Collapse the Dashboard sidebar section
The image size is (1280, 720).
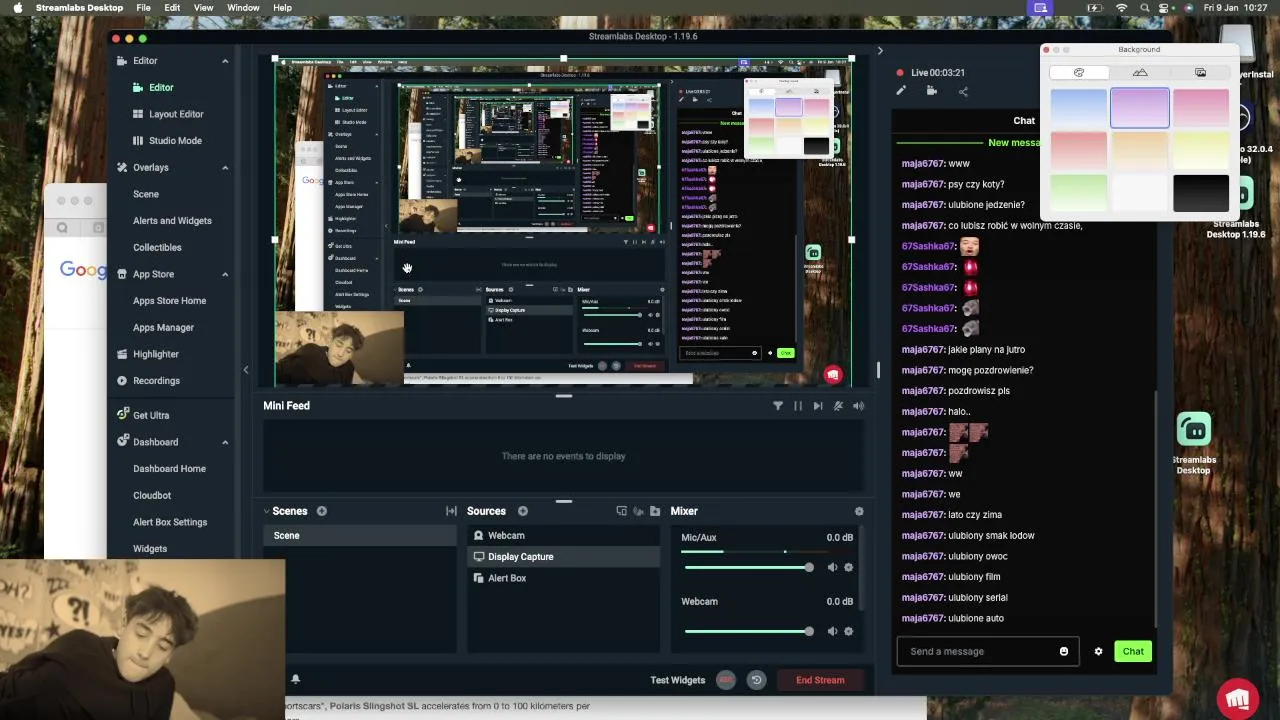coord(225,442)
